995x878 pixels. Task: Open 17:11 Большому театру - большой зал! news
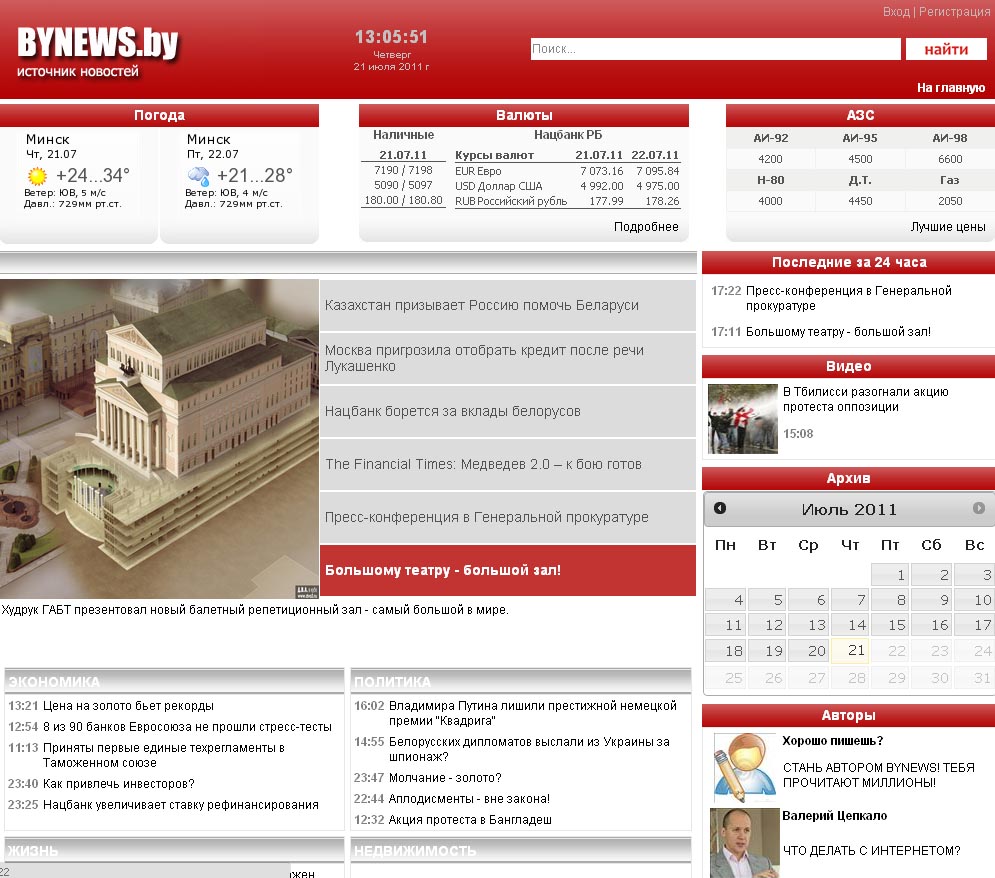pyautogui.click(x=838, y=331)
